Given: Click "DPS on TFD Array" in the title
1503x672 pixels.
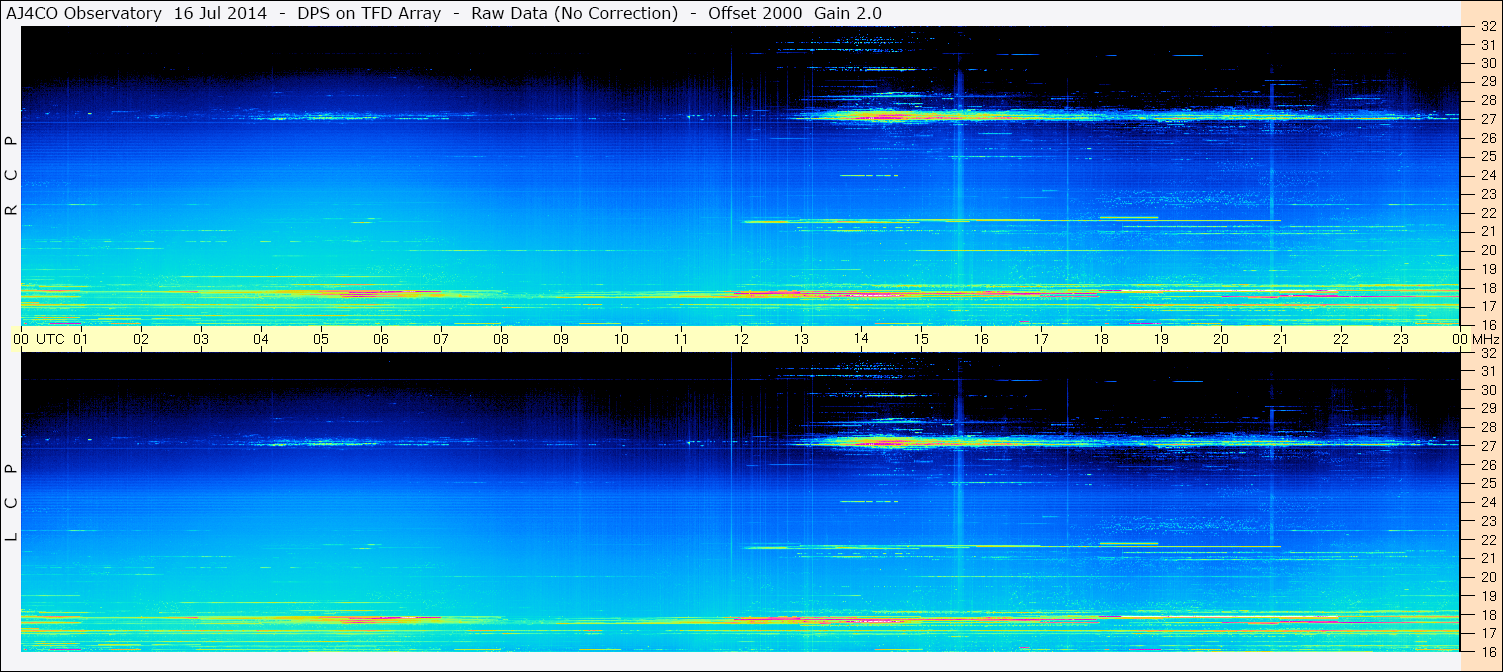Looking at the screenshot, I should (x=369, y=12).
